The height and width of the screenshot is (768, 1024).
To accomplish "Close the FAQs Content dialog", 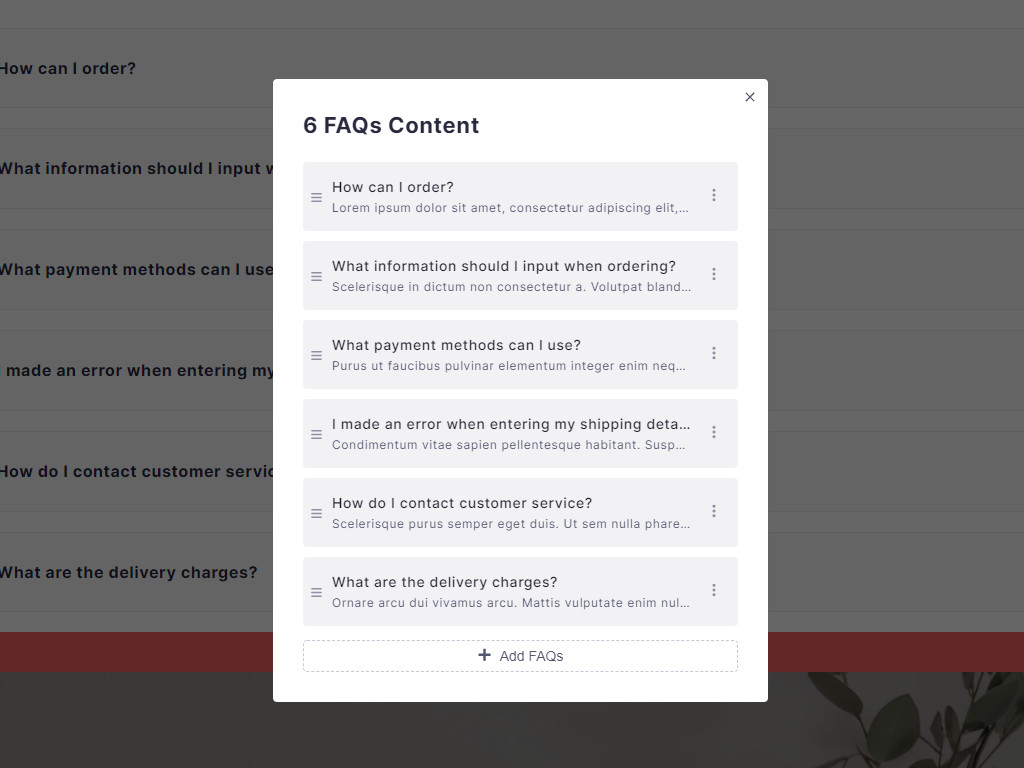I will pos(750,97).
